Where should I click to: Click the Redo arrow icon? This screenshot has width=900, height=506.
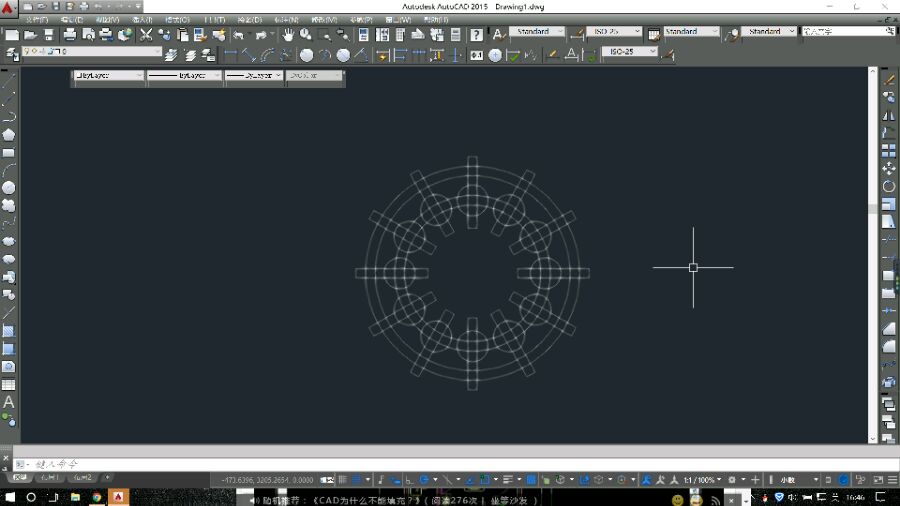click(x=261, y=35)
